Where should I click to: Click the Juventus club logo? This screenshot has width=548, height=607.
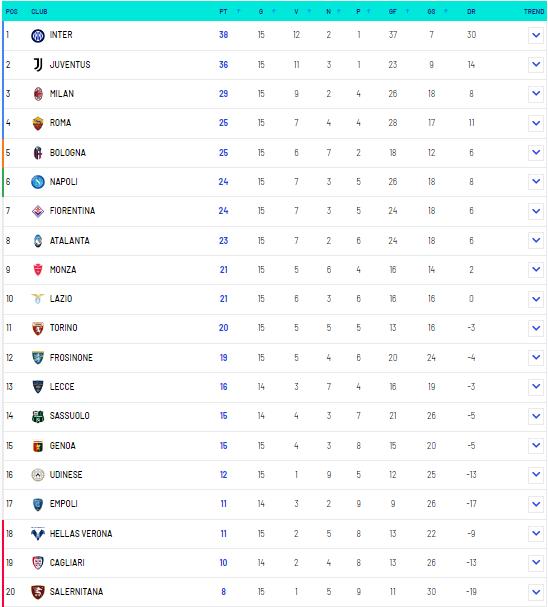(x=38, y=65)
